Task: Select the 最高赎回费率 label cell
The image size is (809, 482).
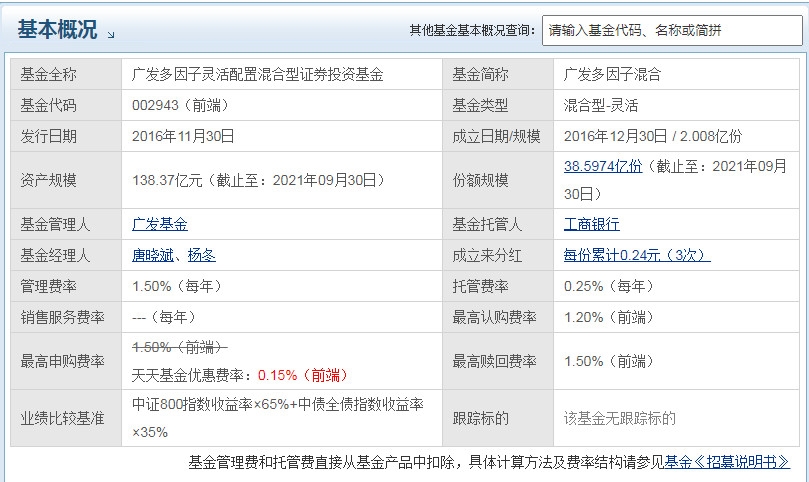Action: pyautogui.click(x=498, y=361)
